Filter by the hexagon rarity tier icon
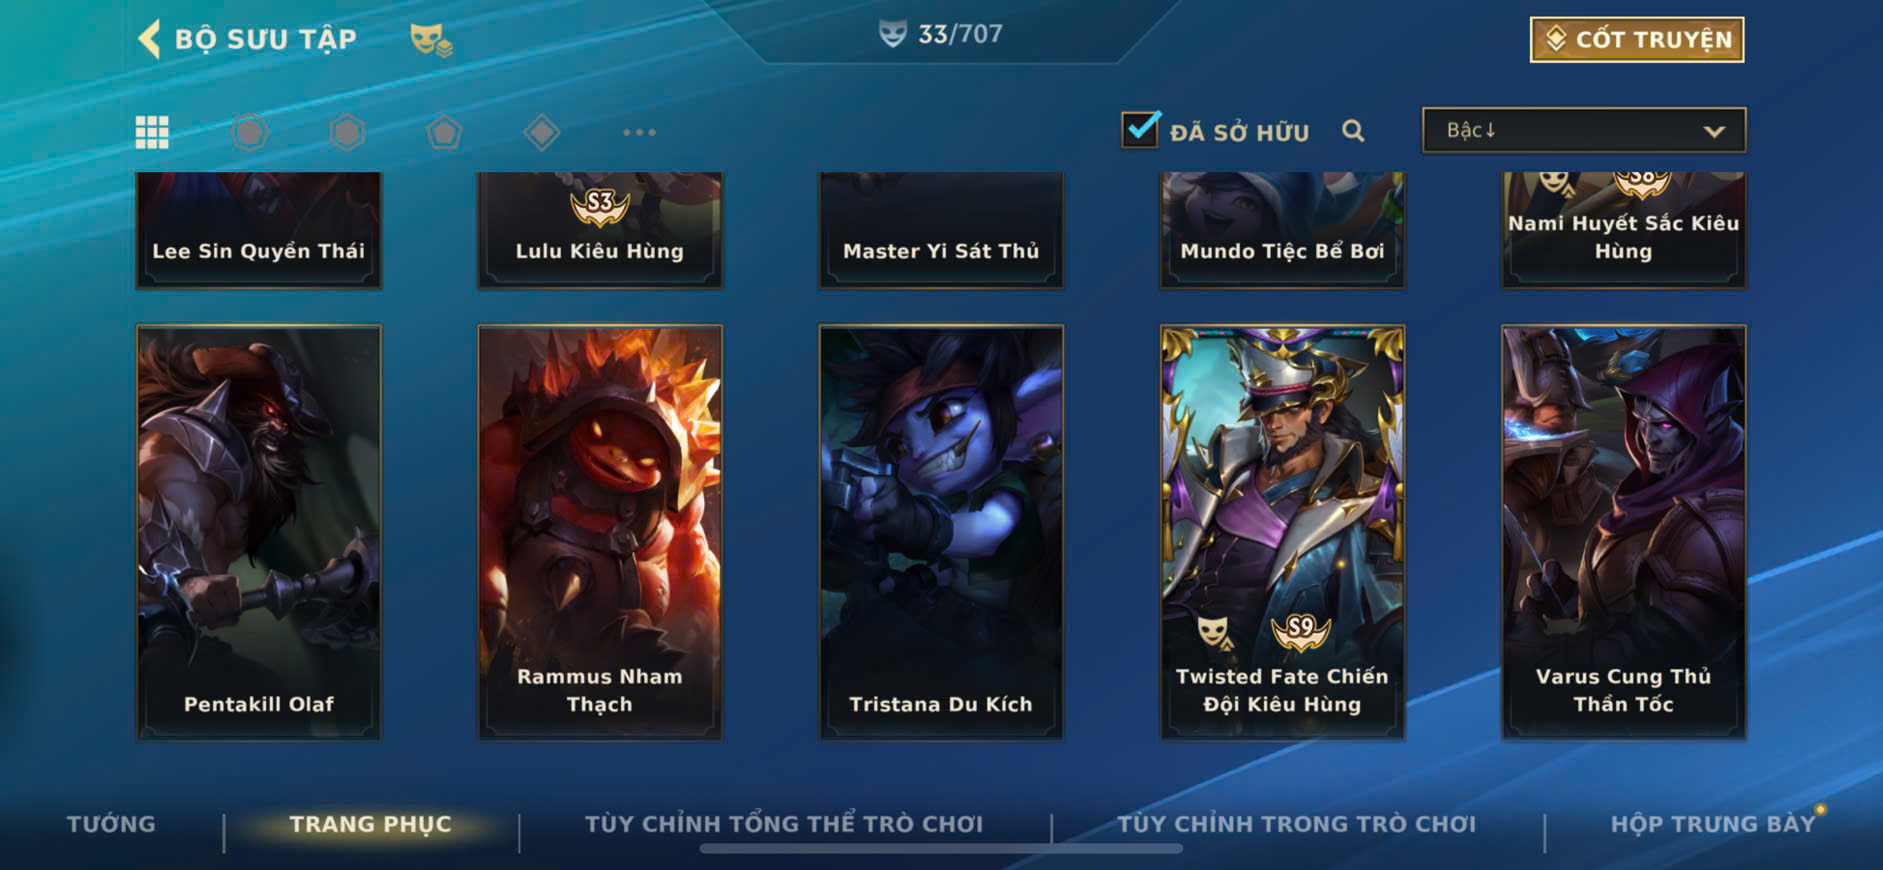This screenshot has height=870, width=1883. tap(347, 132)
